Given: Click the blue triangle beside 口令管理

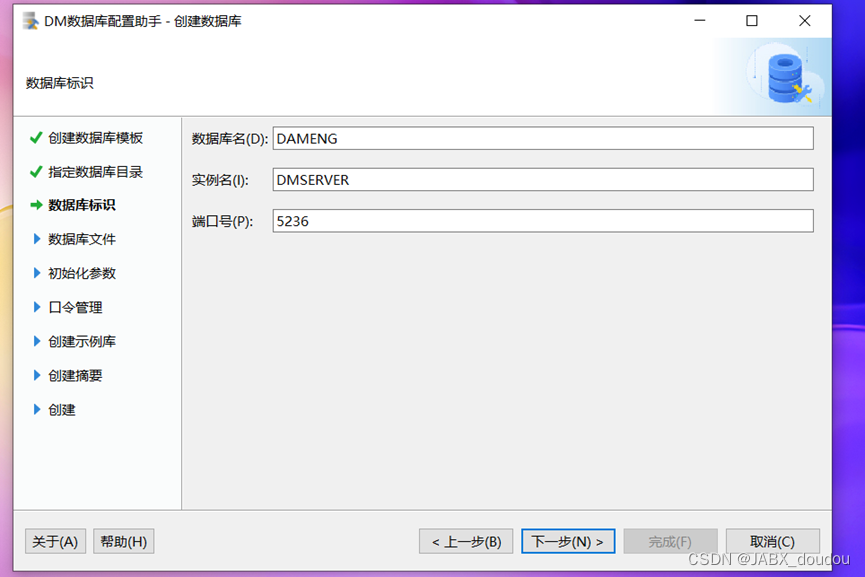Looking at the screenshot, I should (37, 307).
